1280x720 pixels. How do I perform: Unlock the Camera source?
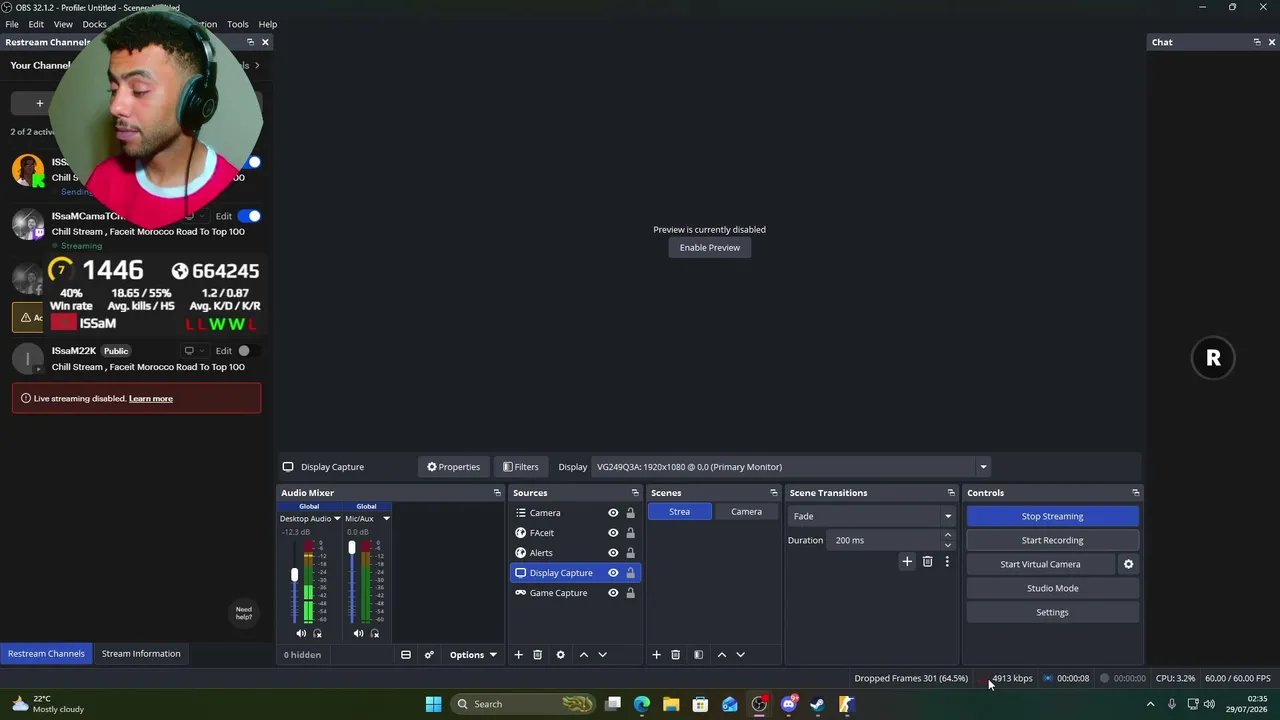point(630,513)
